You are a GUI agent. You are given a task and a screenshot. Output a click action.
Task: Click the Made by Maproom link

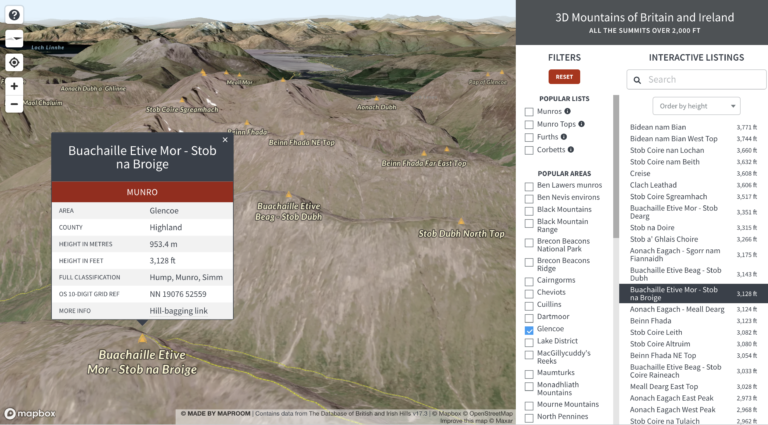(216, 413)
